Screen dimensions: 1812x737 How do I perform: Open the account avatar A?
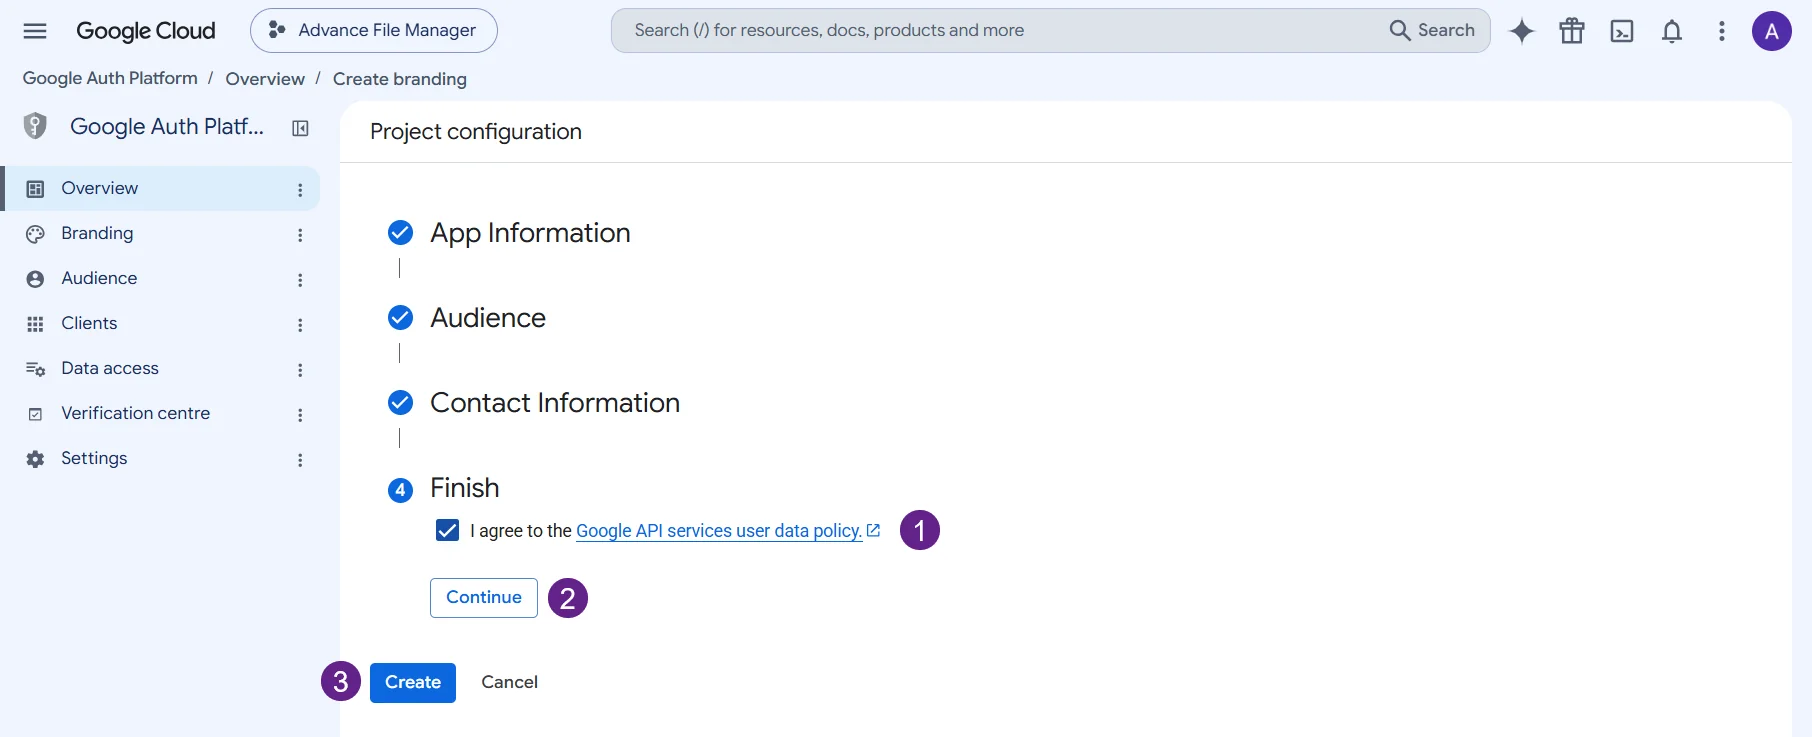(1772, 31)
